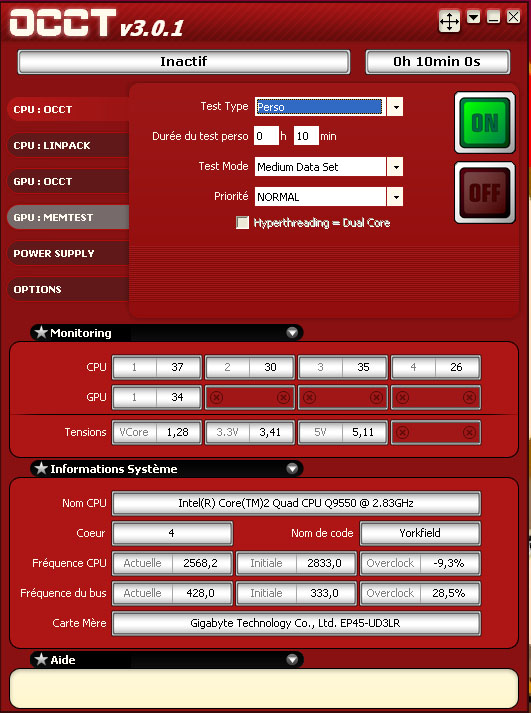Click the star icon beside Aide
The height and width of the screenshot is (713, 531).
coord(41,659)
